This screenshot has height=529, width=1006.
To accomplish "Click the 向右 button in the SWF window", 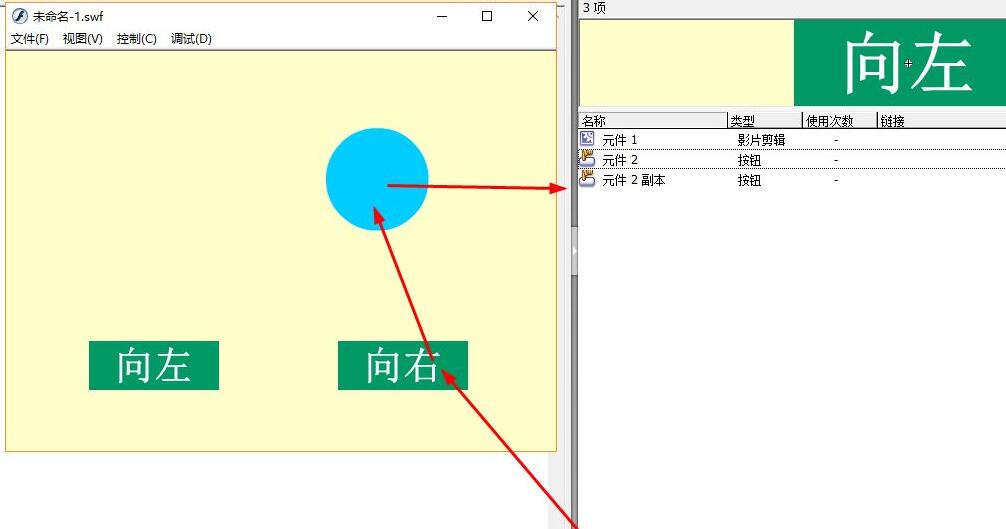I will point(403,365).
